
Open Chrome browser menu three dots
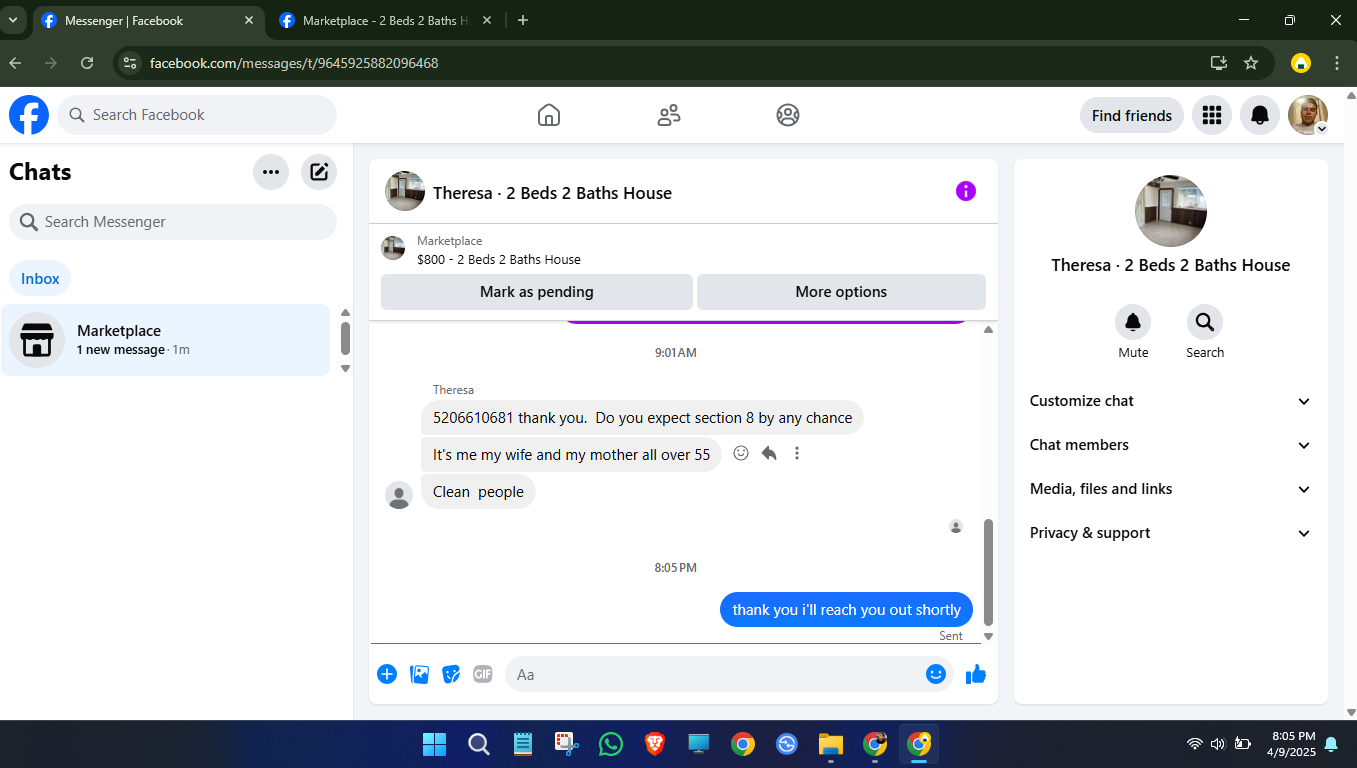pos(1337,63)
